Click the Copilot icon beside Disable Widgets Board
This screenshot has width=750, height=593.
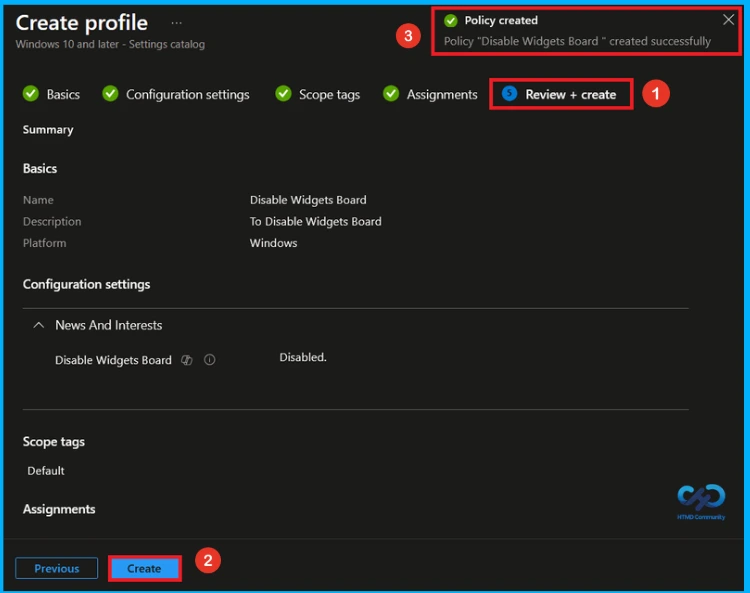pos(187,360)
